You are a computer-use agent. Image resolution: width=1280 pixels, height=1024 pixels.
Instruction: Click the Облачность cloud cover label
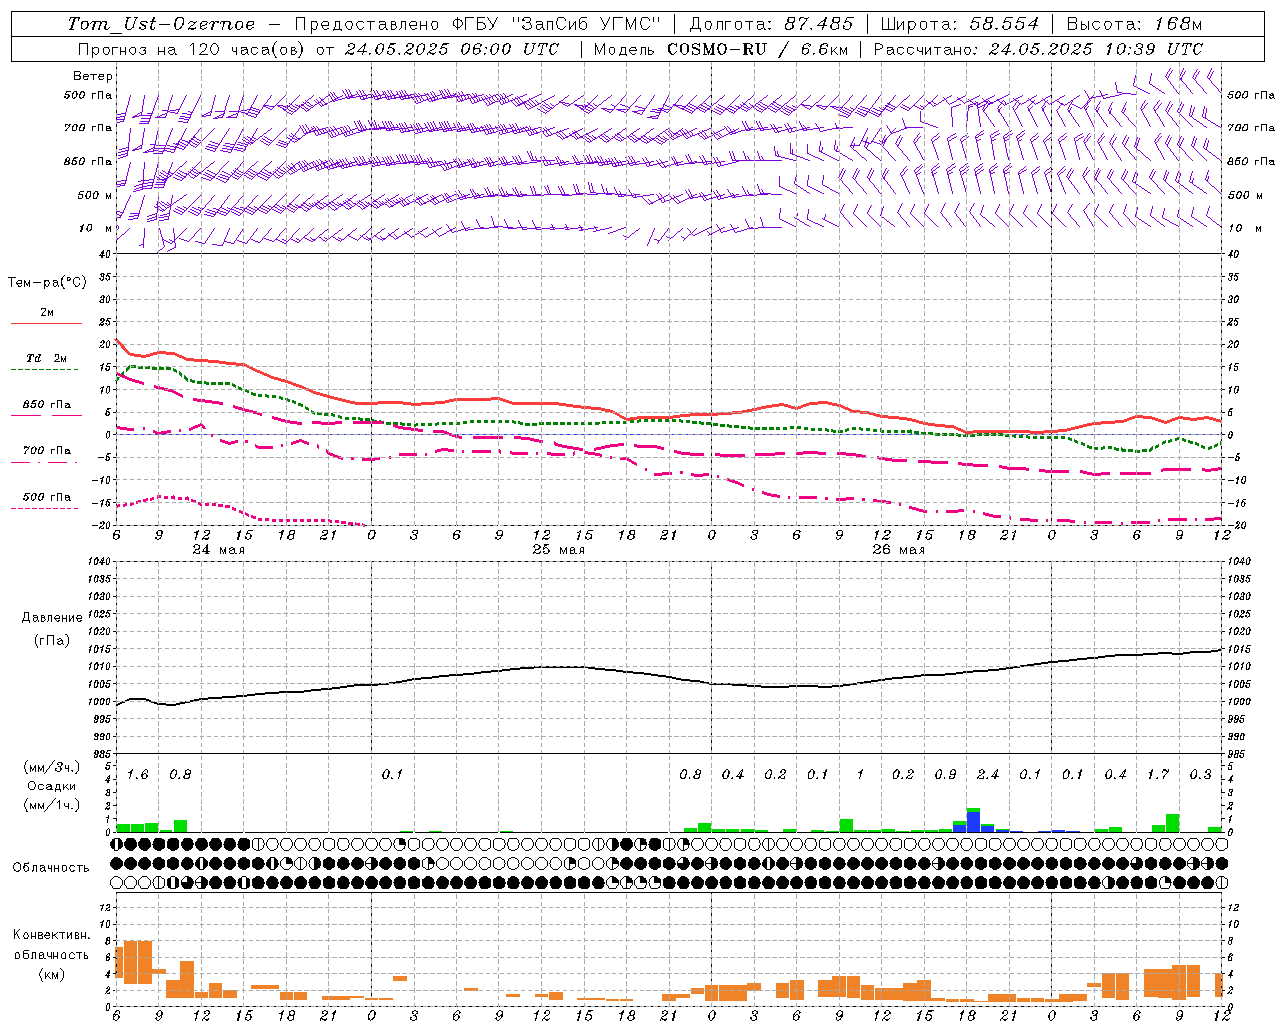tap(51, 868)
